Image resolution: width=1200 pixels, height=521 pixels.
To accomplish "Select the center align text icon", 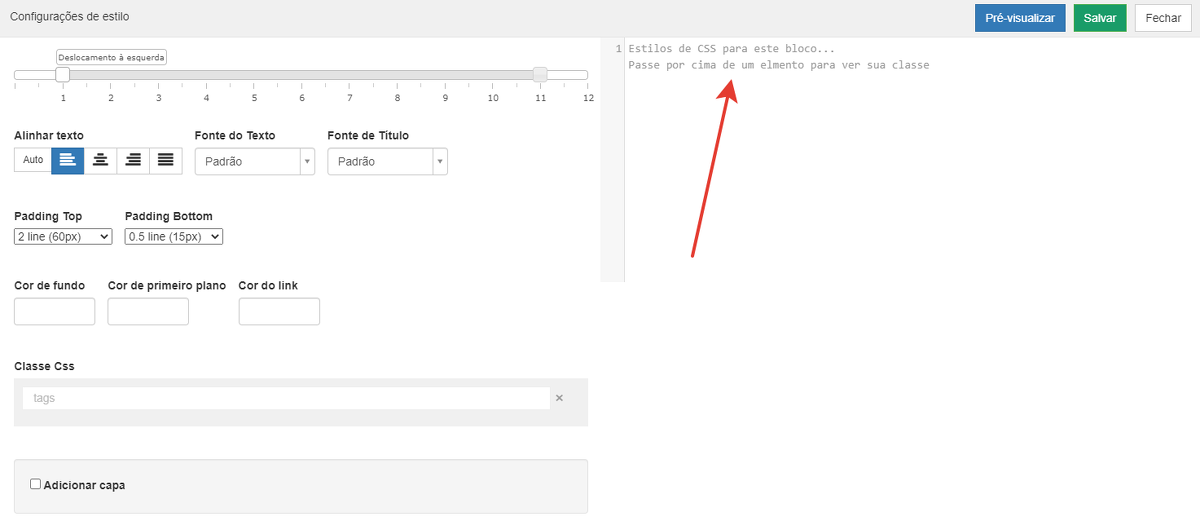I will point(100,160).
